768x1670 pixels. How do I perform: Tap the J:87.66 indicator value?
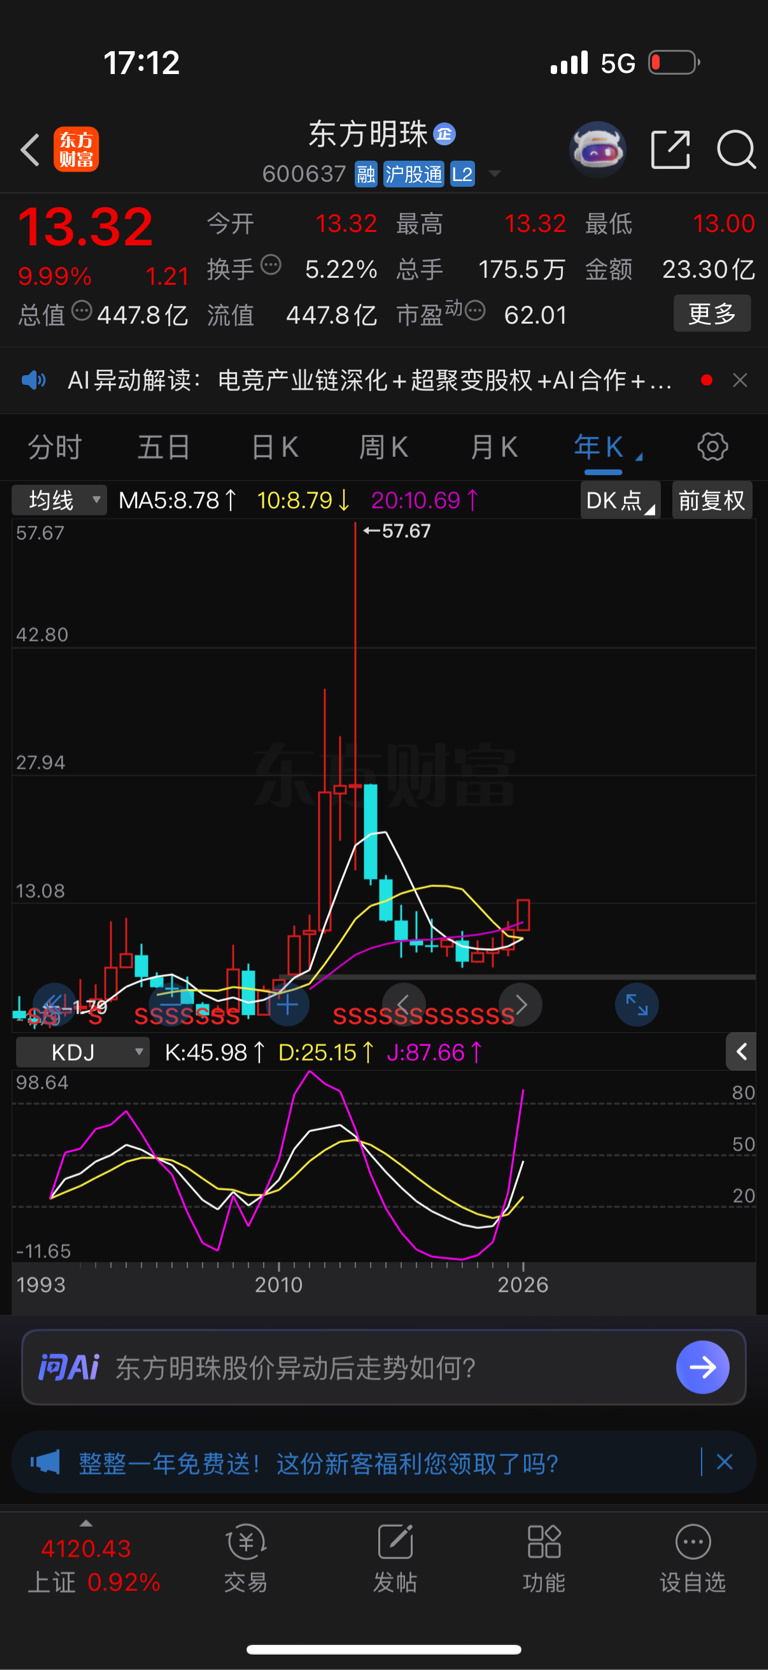(x=436, y=1052)
